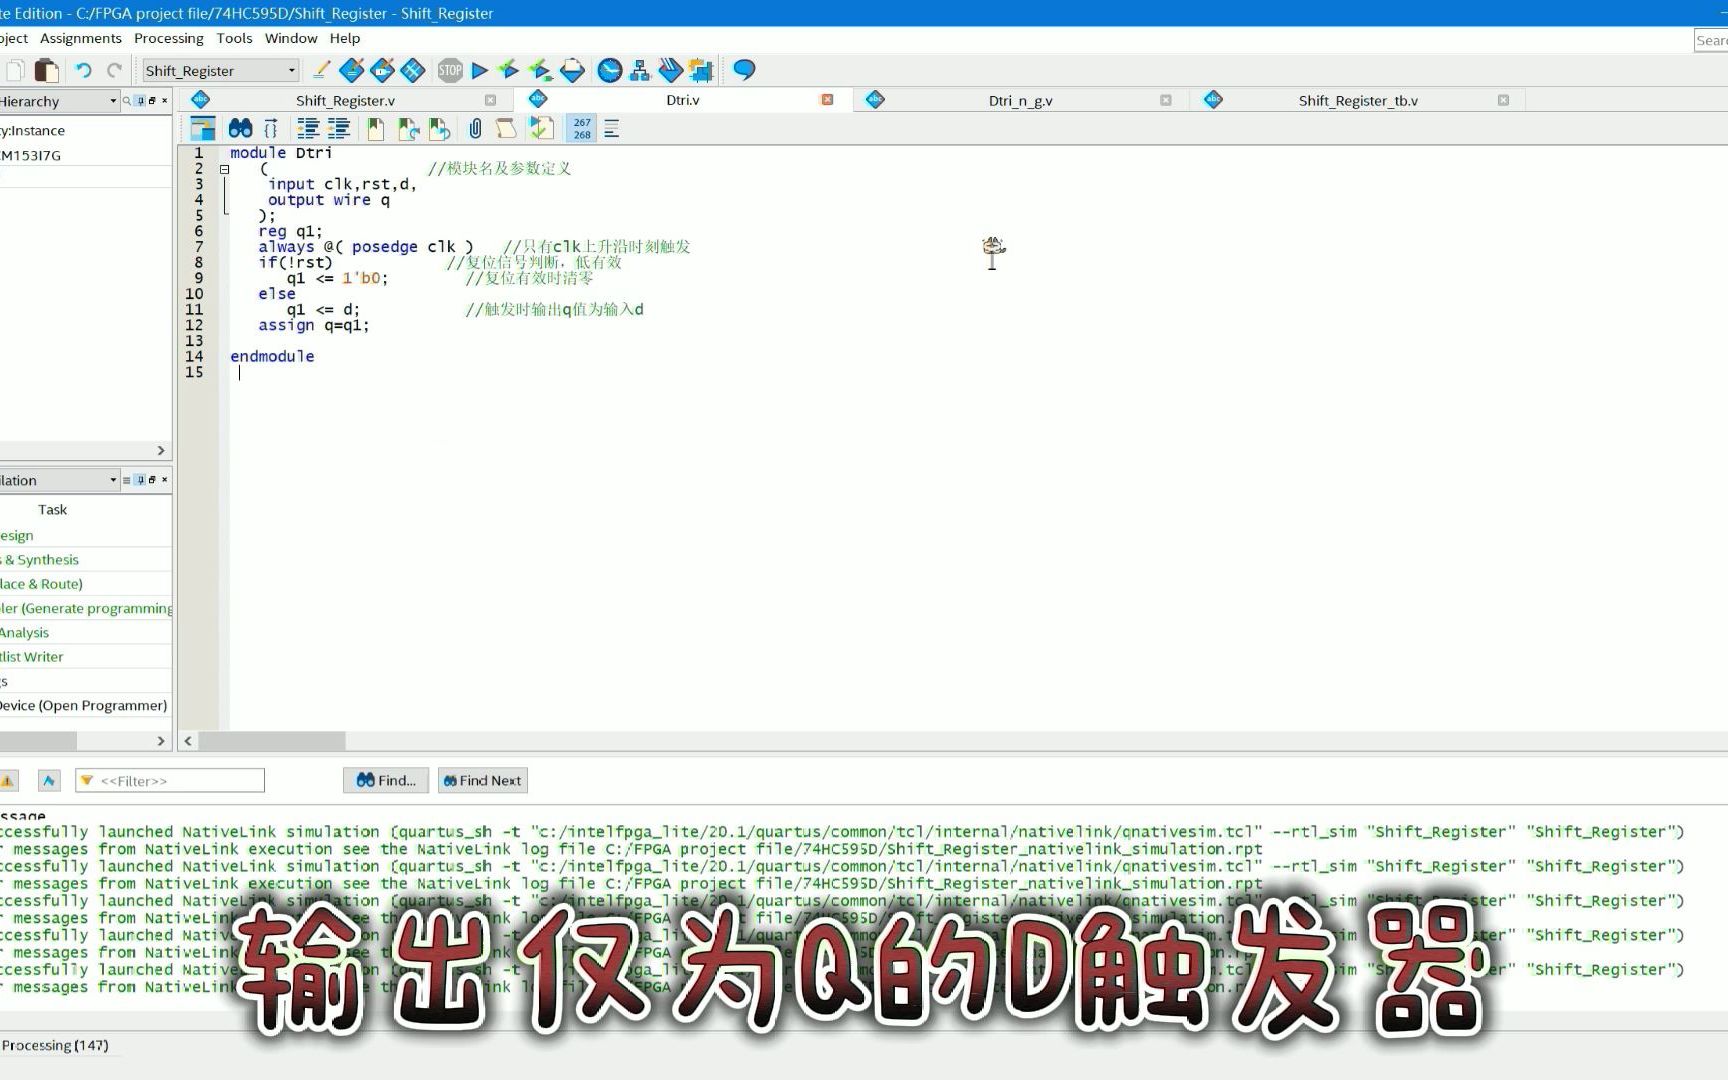This screenshot has height=1080, width=1728.
Task: Click the editor scrollbar left arrow
Action: pos(188,741)
